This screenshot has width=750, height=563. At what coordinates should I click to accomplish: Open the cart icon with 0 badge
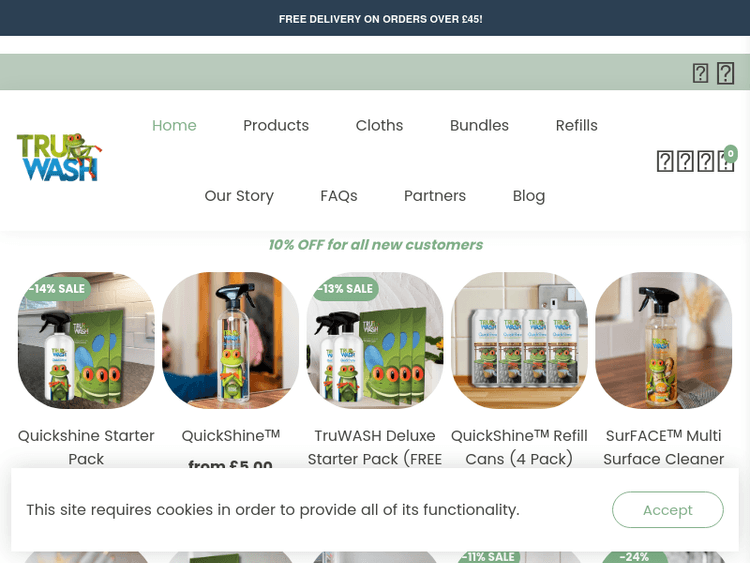click(726, 161)
